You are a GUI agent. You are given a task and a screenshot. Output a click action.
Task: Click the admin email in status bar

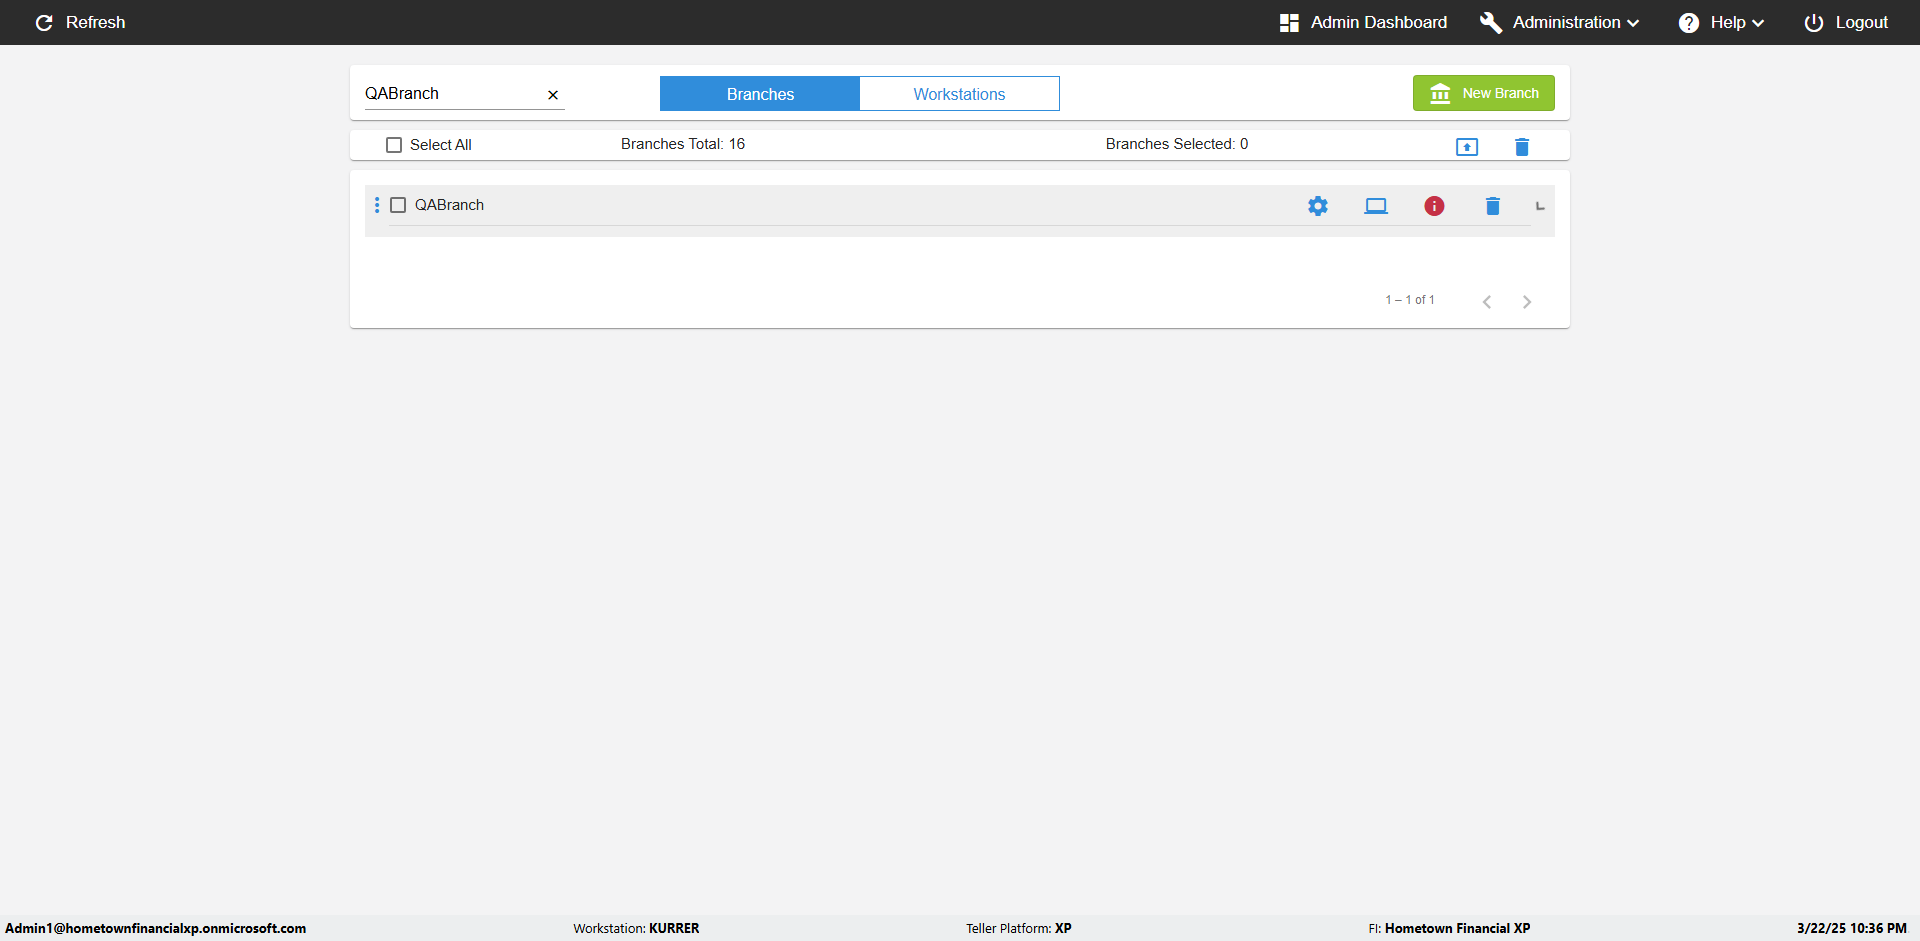[156, 928]
